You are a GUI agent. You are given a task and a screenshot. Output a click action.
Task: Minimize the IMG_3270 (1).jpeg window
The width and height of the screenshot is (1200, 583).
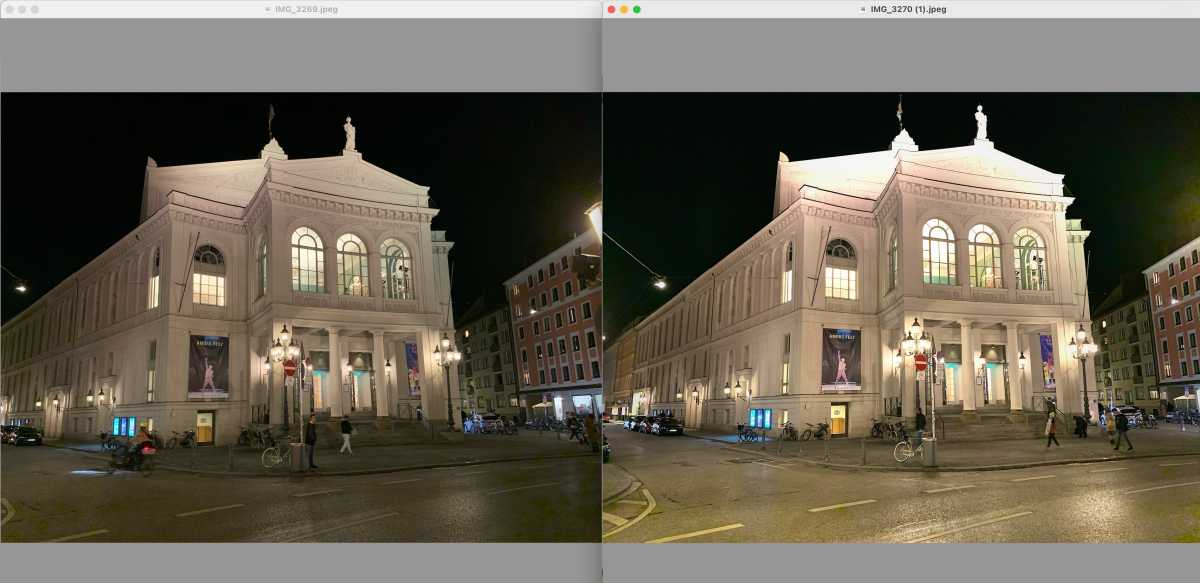coord(624,9)
